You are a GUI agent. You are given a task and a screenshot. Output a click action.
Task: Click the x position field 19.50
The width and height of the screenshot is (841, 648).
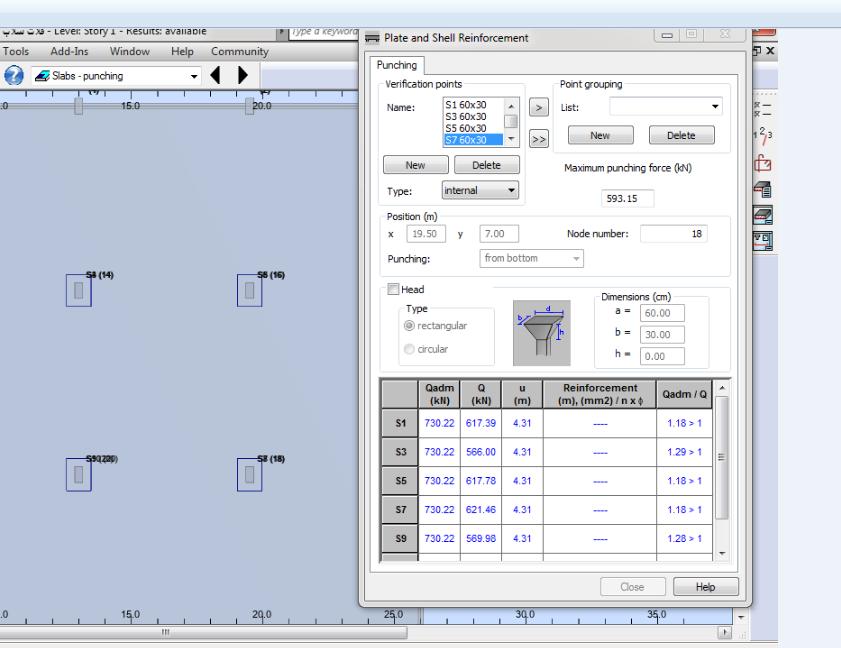tap(426, 234)
